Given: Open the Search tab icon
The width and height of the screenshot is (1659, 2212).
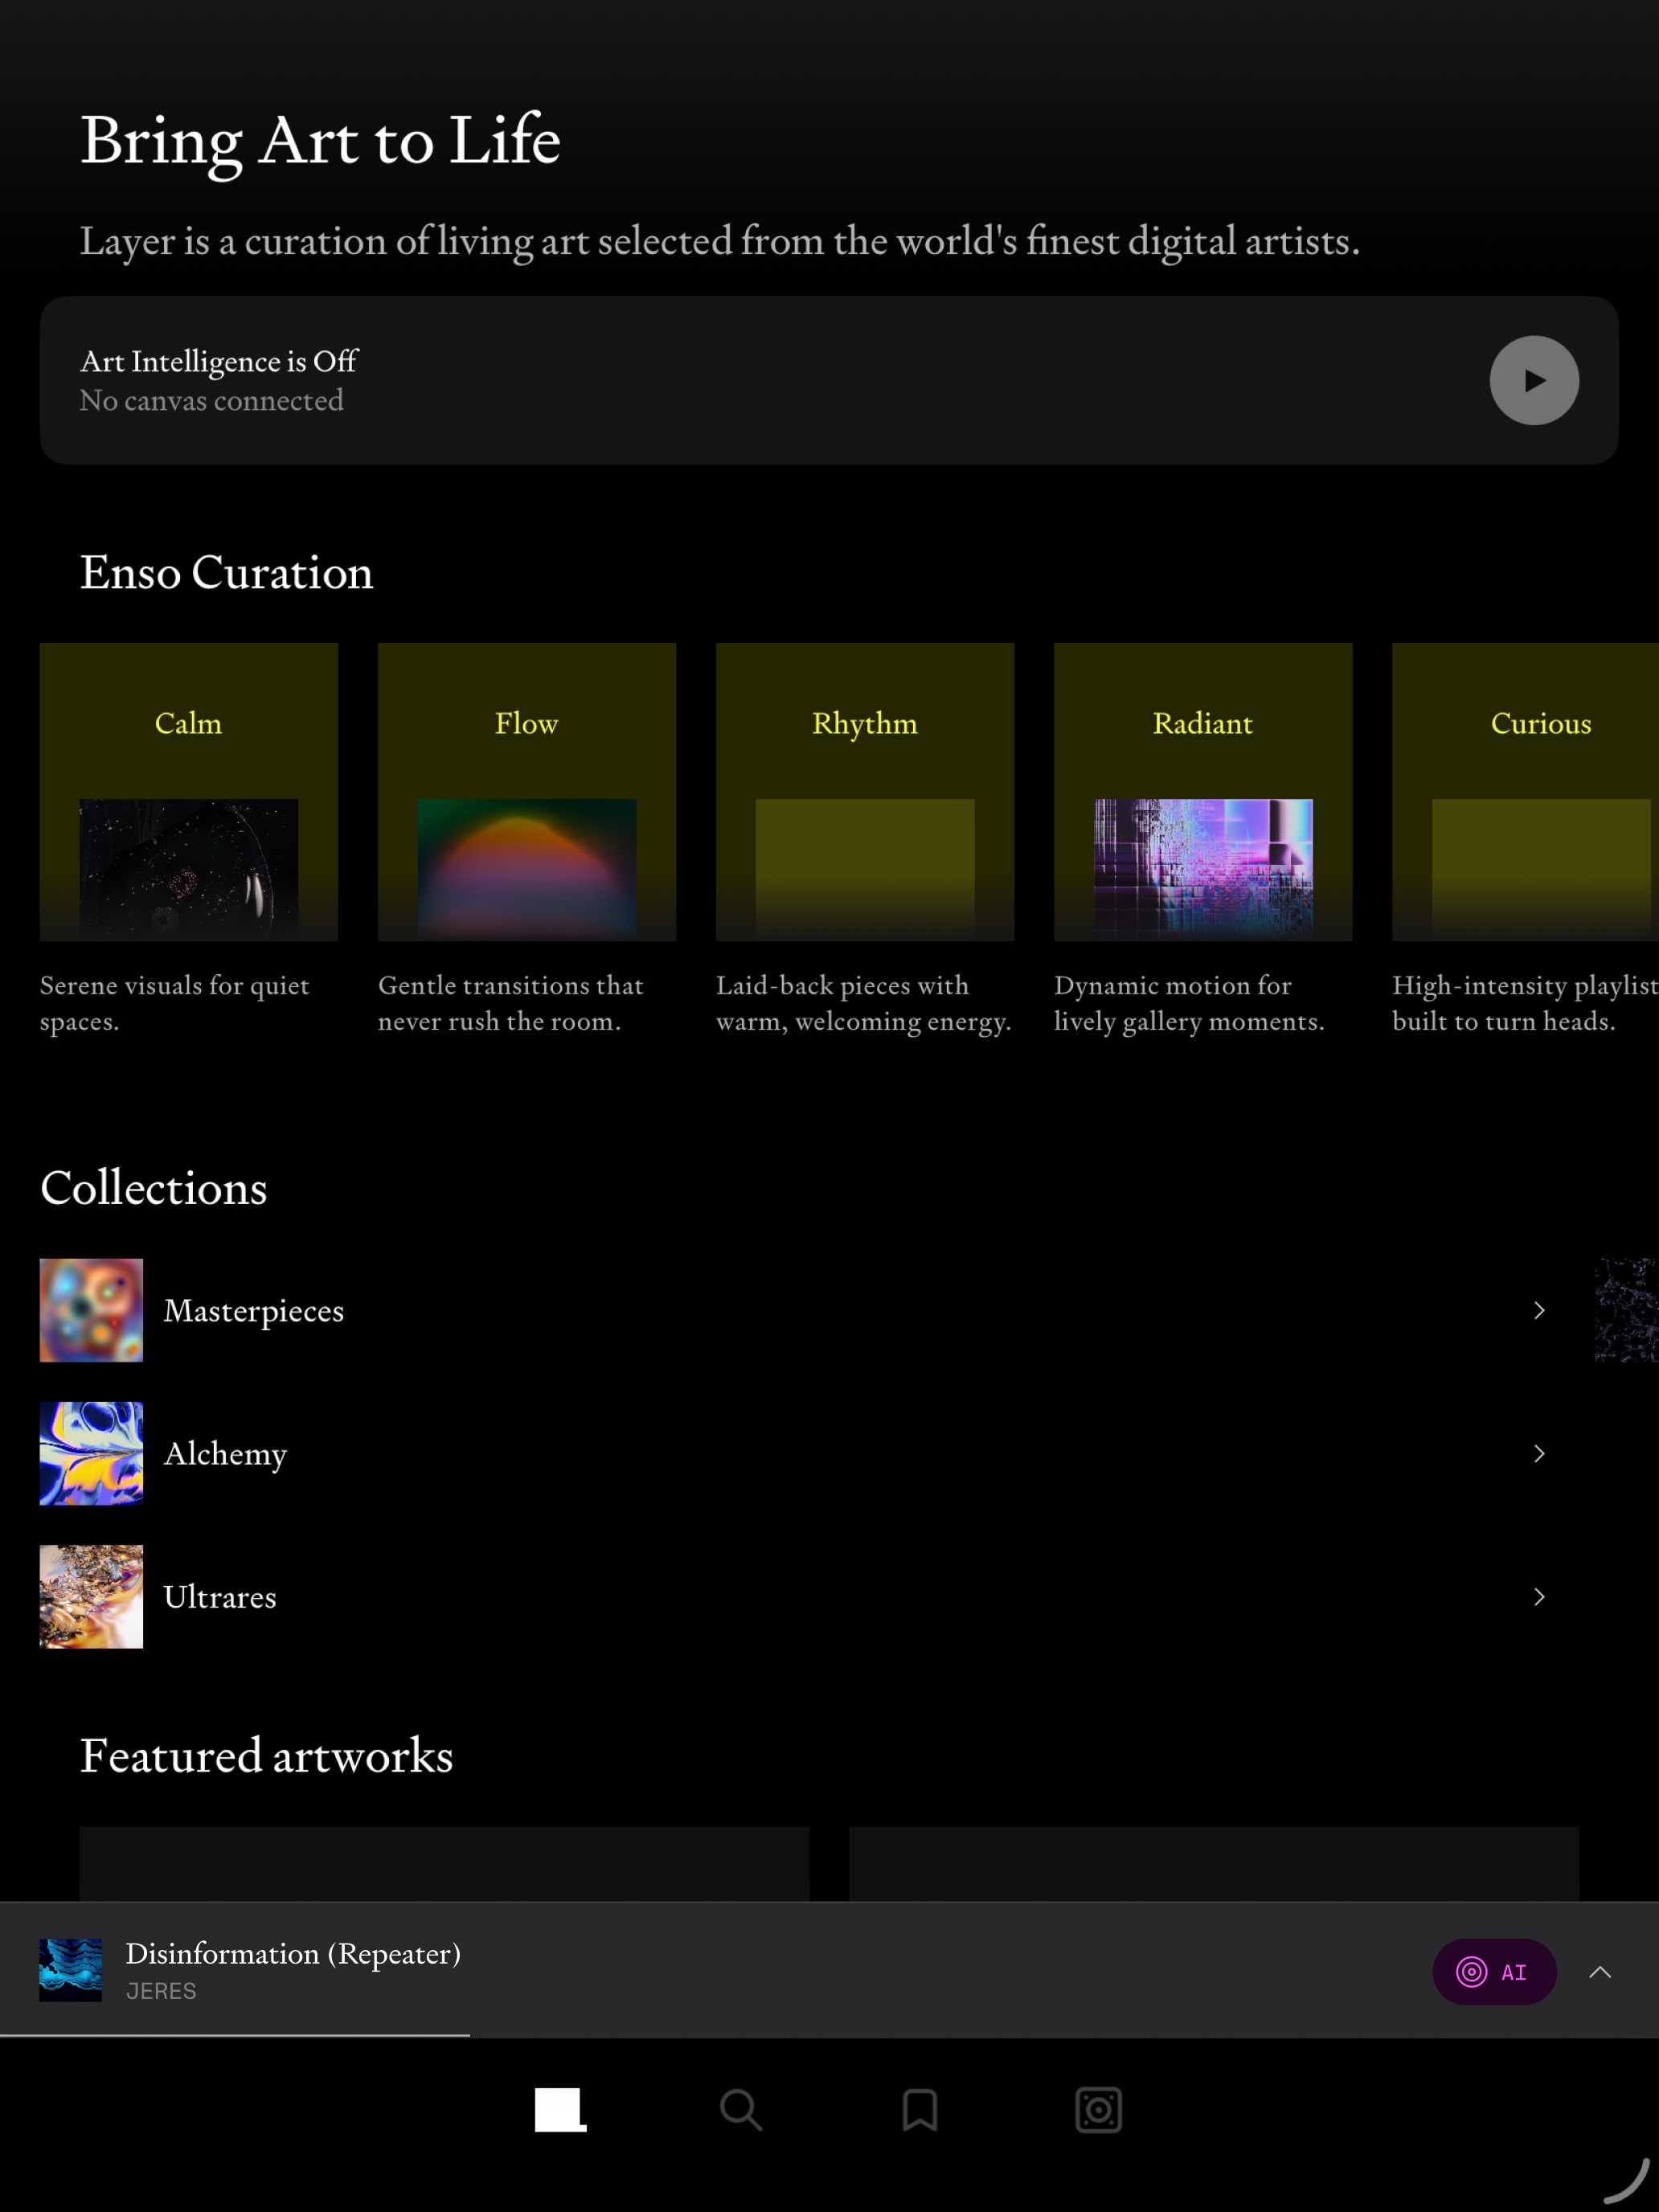Looking at the screenshot, I should 740,2110.
